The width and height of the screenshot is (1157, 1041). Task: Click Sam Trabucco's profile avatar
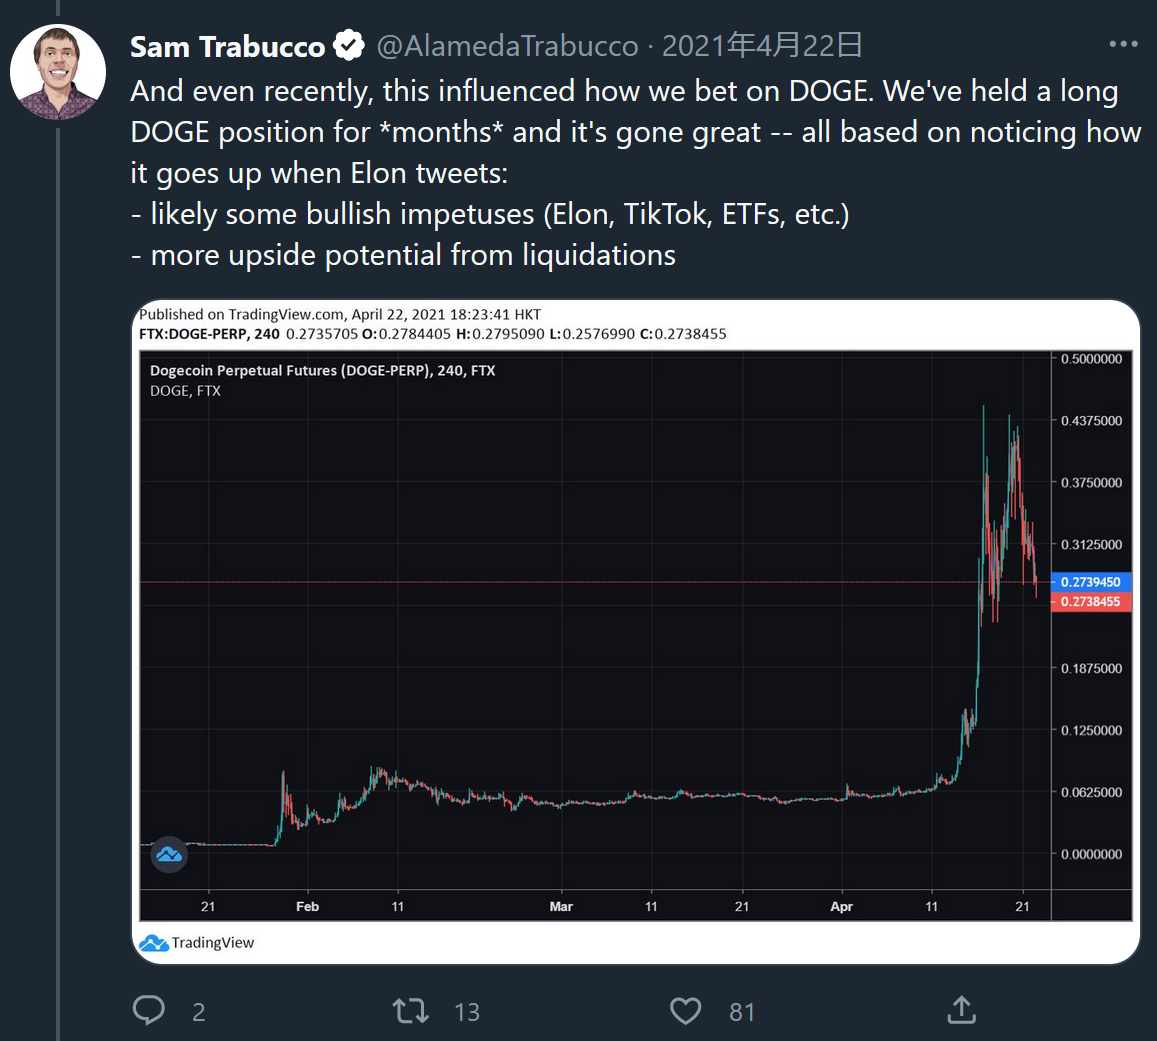58,72
